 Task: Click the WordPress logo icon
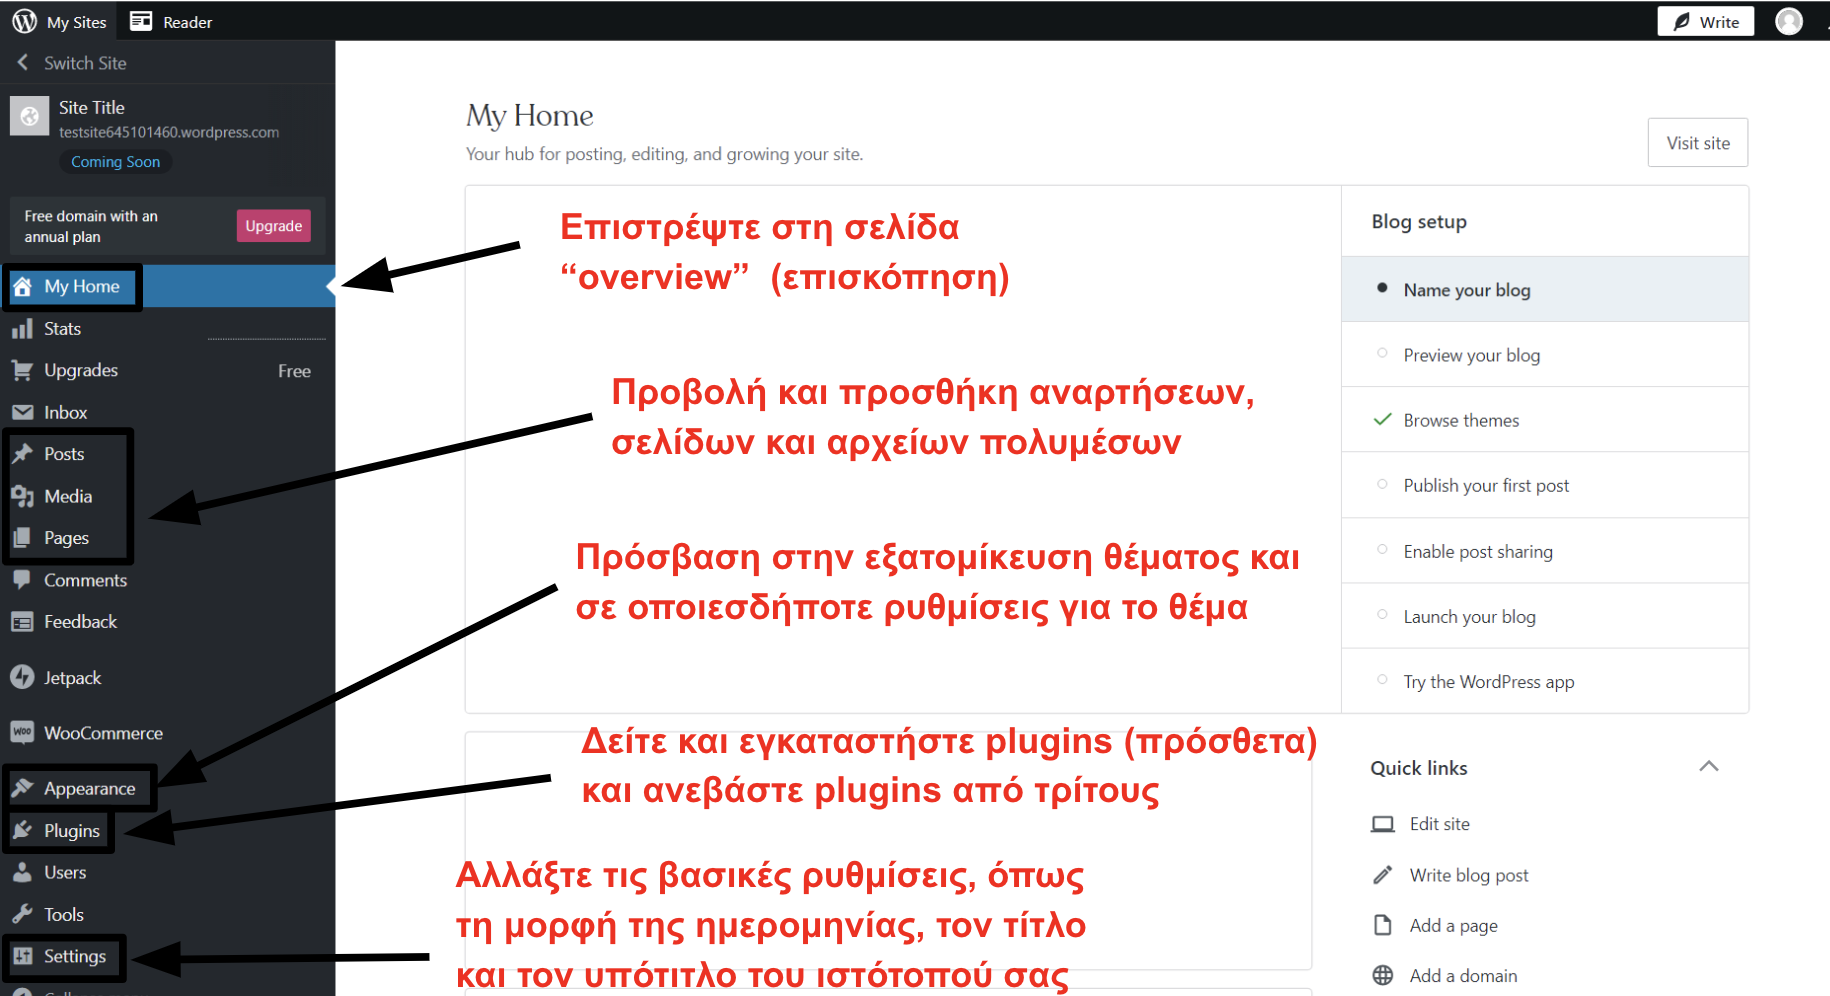click(x=25, y=21)
